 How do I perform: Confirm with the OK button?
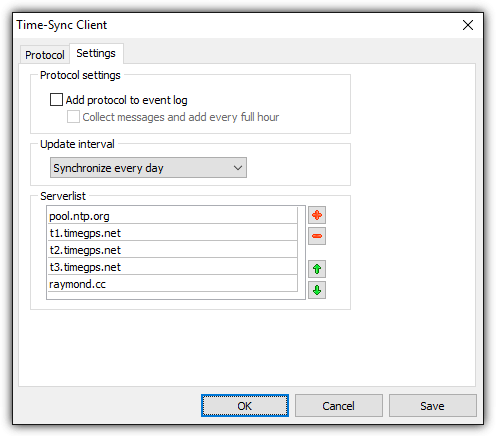[245, 406]
